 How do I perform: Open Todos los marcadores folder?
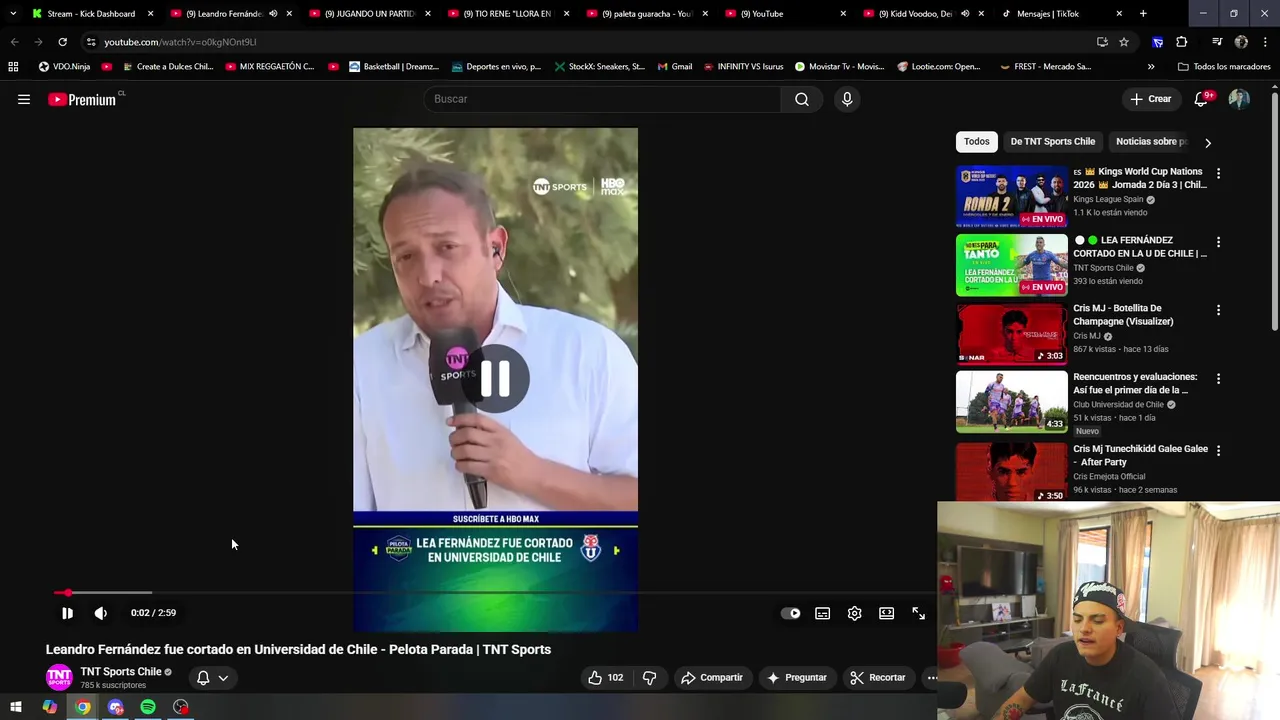pyautogui.click(x=1224, y=67)
